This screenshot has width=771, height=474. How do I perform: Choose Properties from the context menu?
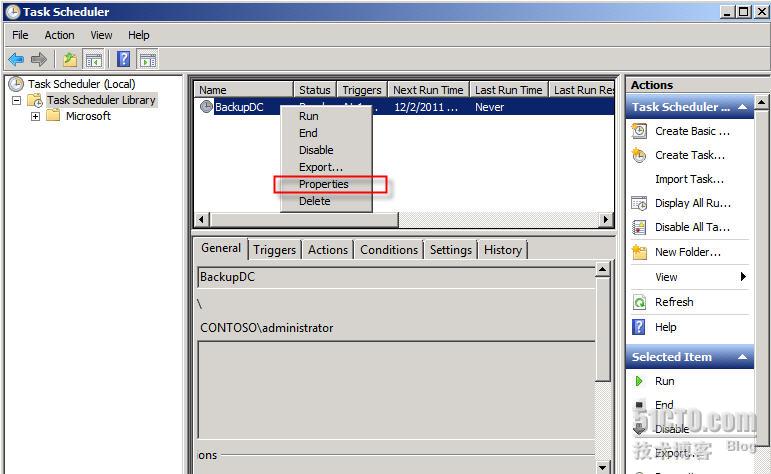click(x=326, y=184)
